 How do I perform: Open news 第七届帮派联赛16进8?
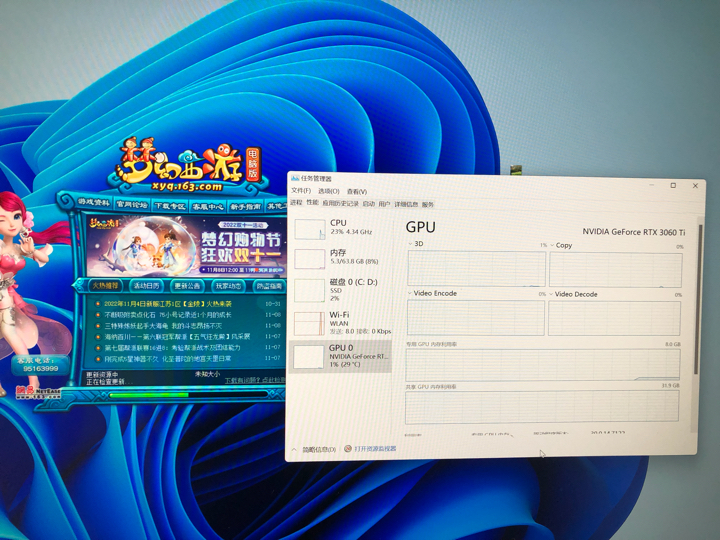(172, 348)
